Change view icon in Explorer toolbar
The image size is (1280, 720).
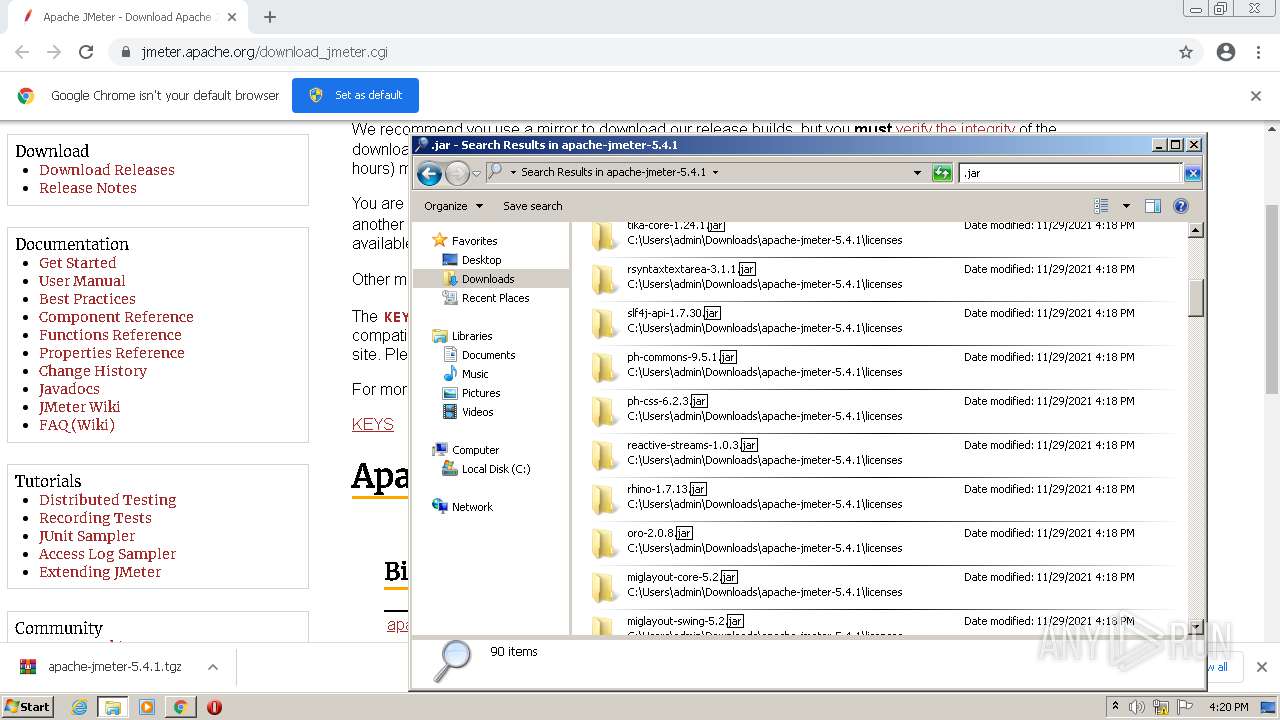(1101, 206)
